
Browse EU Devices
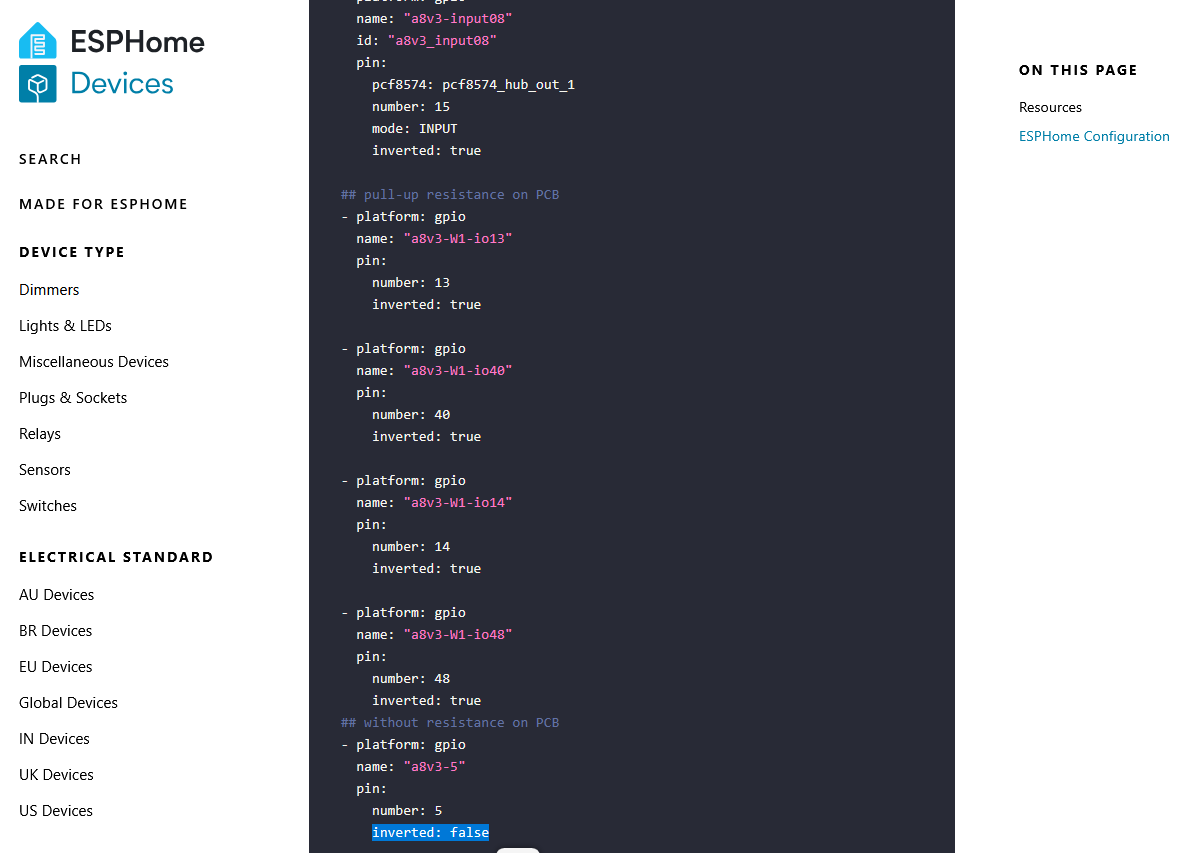pos(55,667)
